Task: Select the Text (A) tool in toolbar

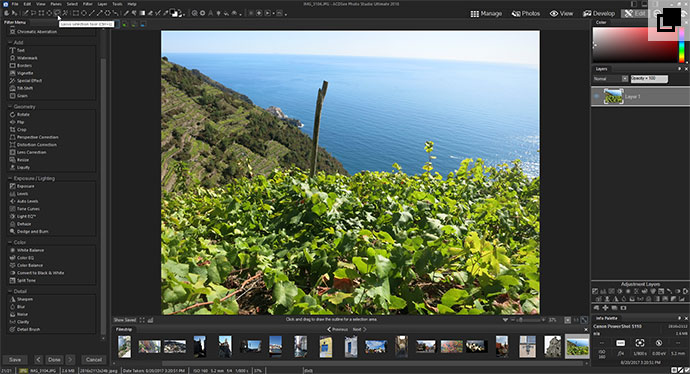Action: (x=210, y=13)
